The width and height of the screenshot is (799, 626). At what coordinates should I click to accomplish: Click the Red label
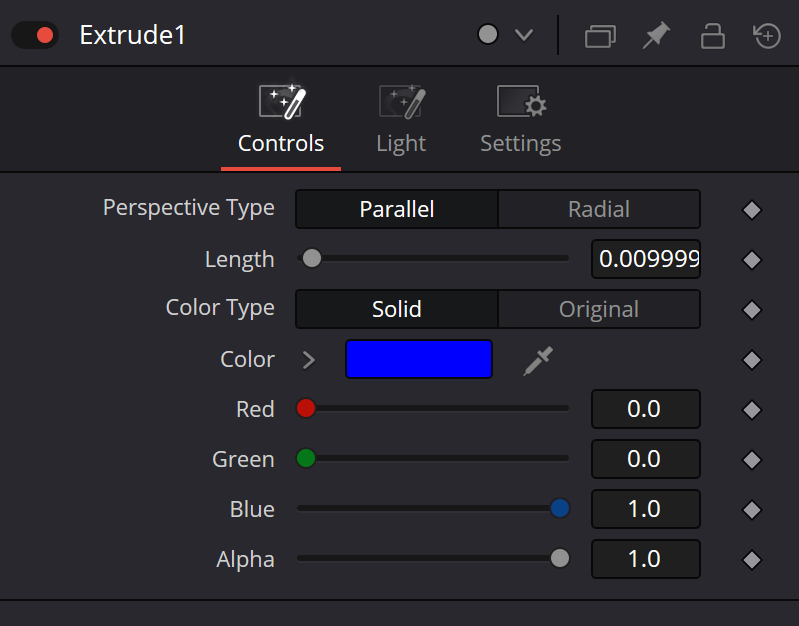click(x=255, y=409)
